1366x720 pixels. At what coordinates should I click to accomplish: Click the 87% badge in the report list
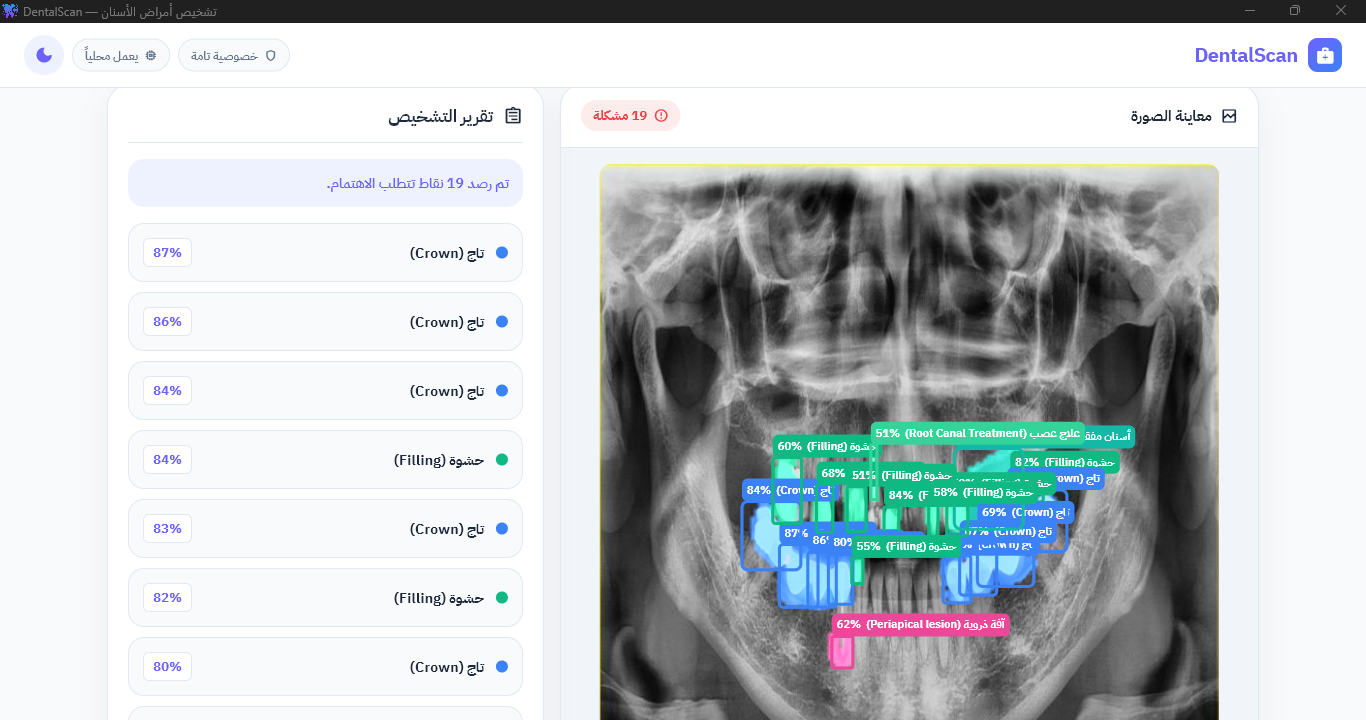167,253
